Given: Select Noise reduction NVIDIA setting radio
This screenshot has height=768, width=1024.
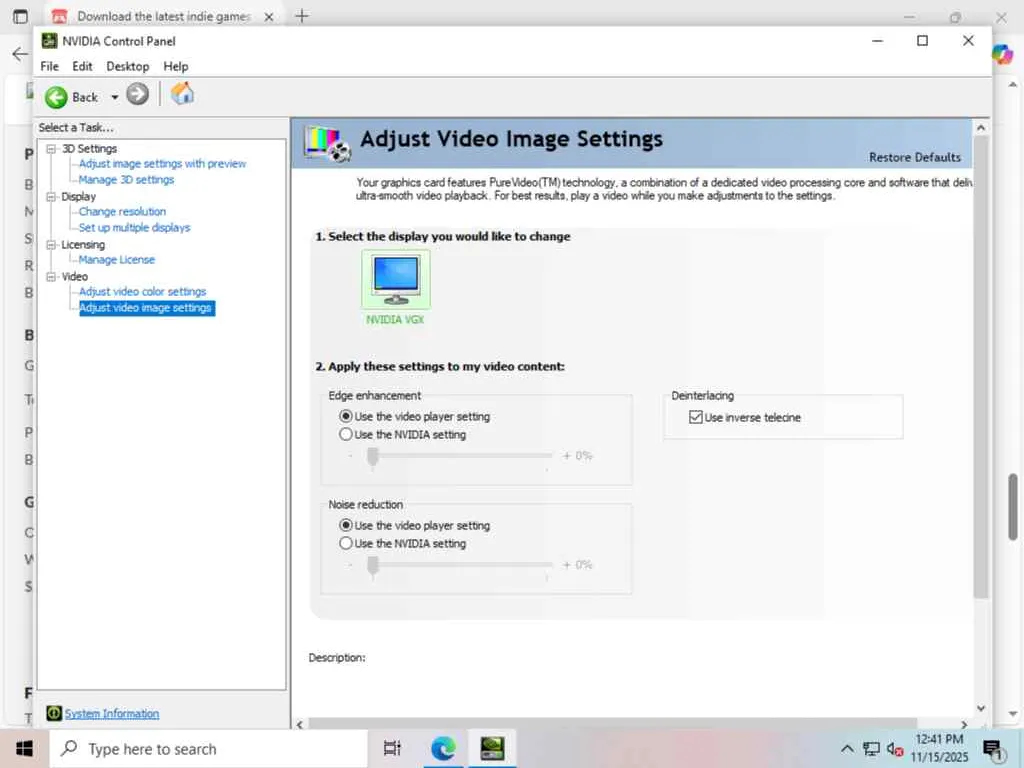Looking at the screenshot, I should [346, 543].
